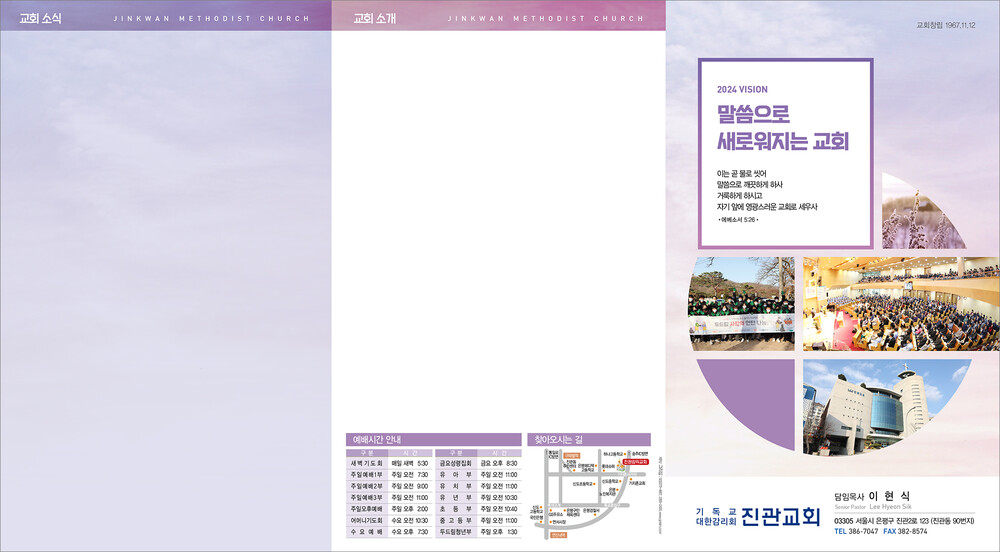
Task: Click the 2024 VISION label
Action: point(742,89)
